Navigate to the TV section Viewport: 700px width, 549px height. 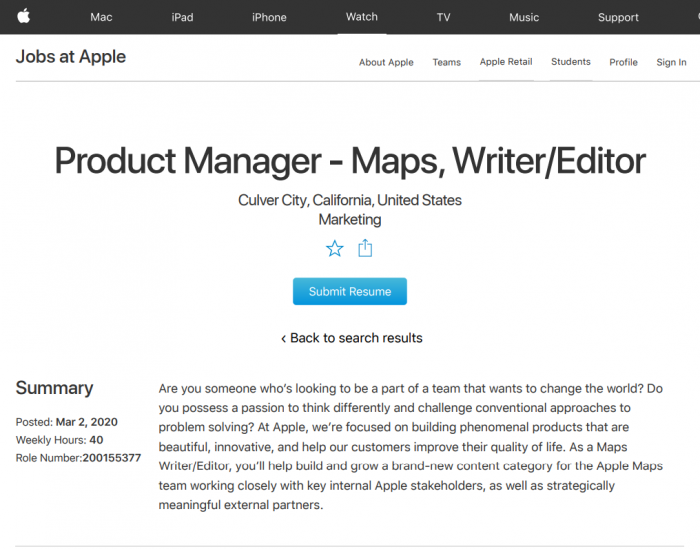point(443,17)
